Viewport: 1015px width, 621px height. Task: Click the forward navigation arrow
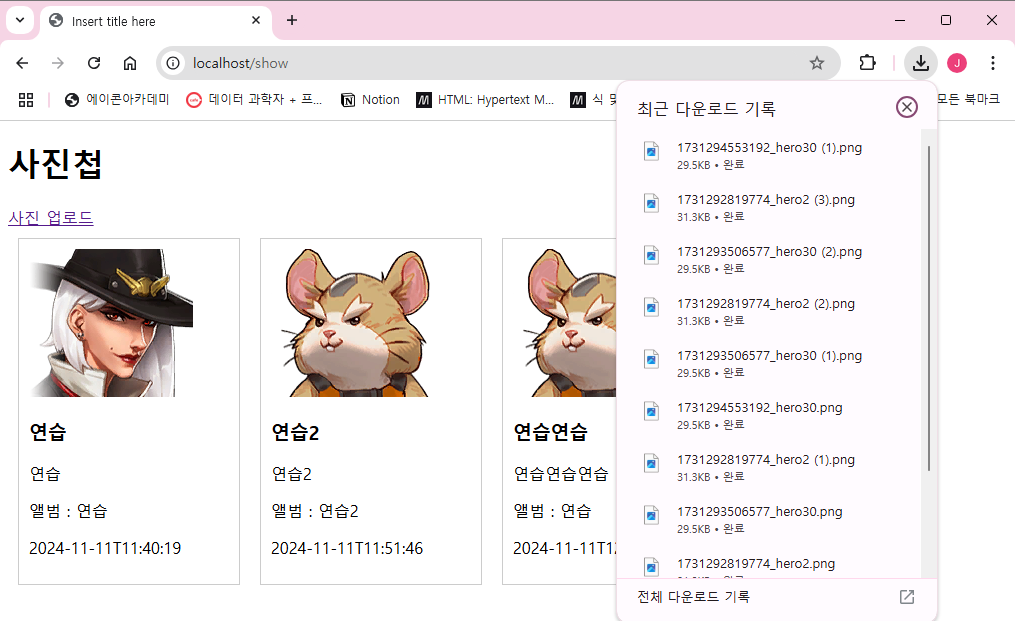pyautogui.click(x=58, y=63)
